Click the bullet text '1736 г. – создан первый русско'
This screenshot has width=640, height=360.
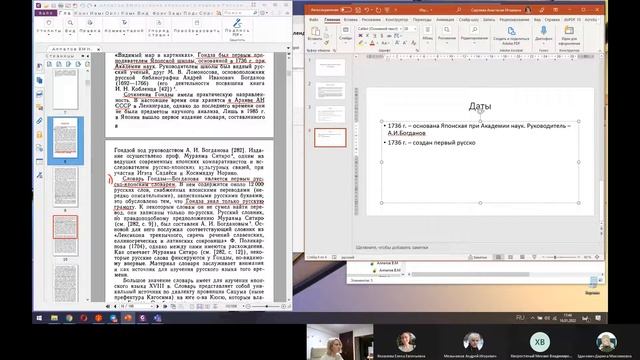pos(431,142)
